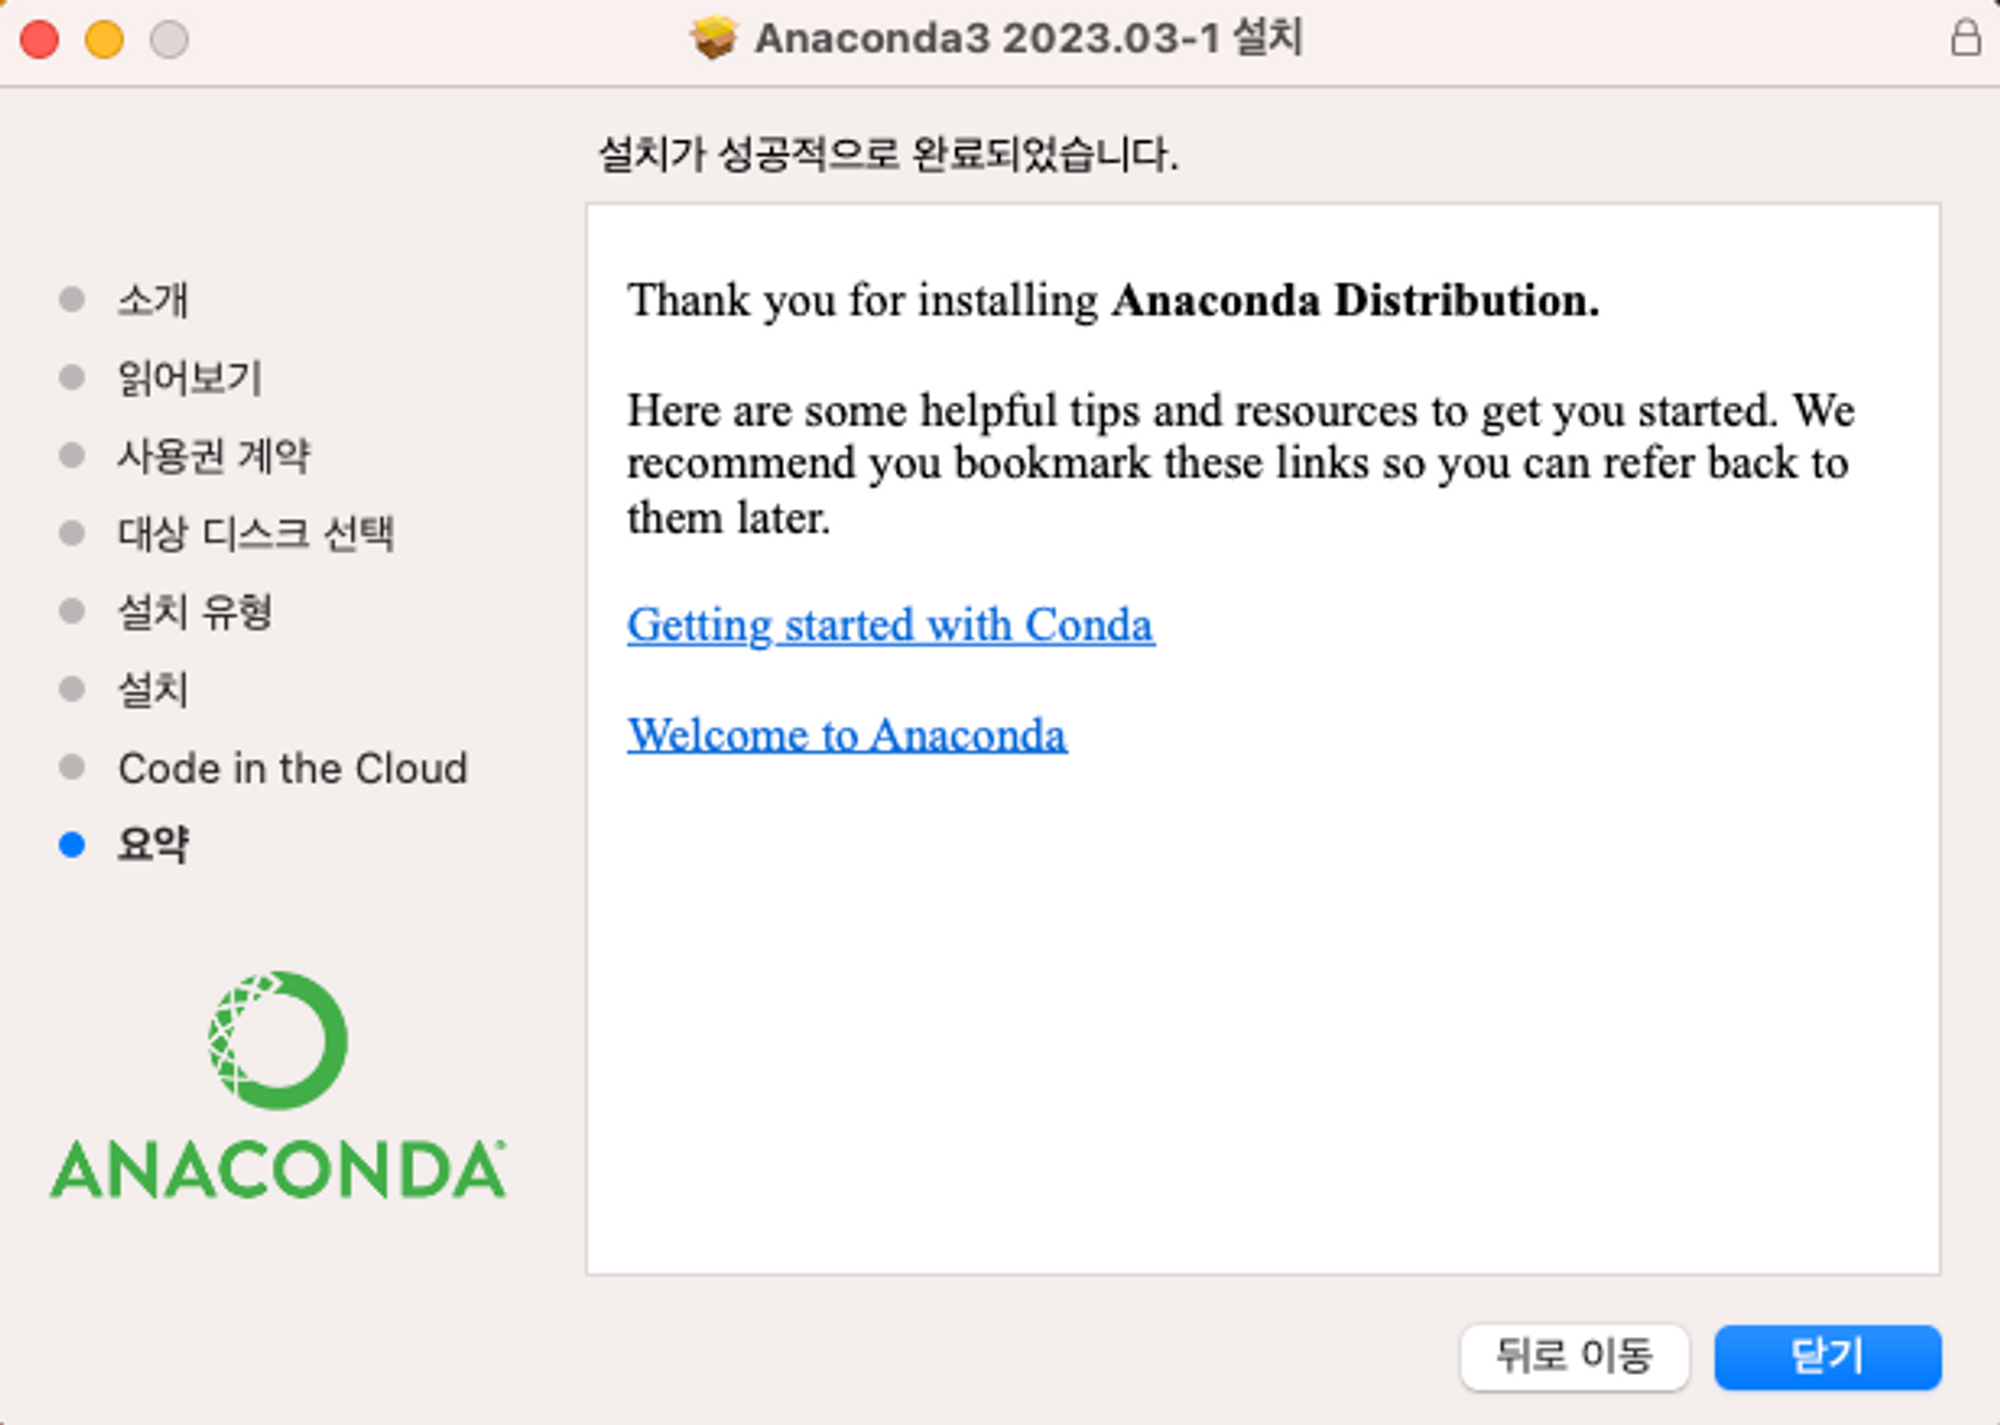Click the bold Anaconda Distribution text
The width and height of the screenshot is (2000, 1425).
click(1355, 301)
